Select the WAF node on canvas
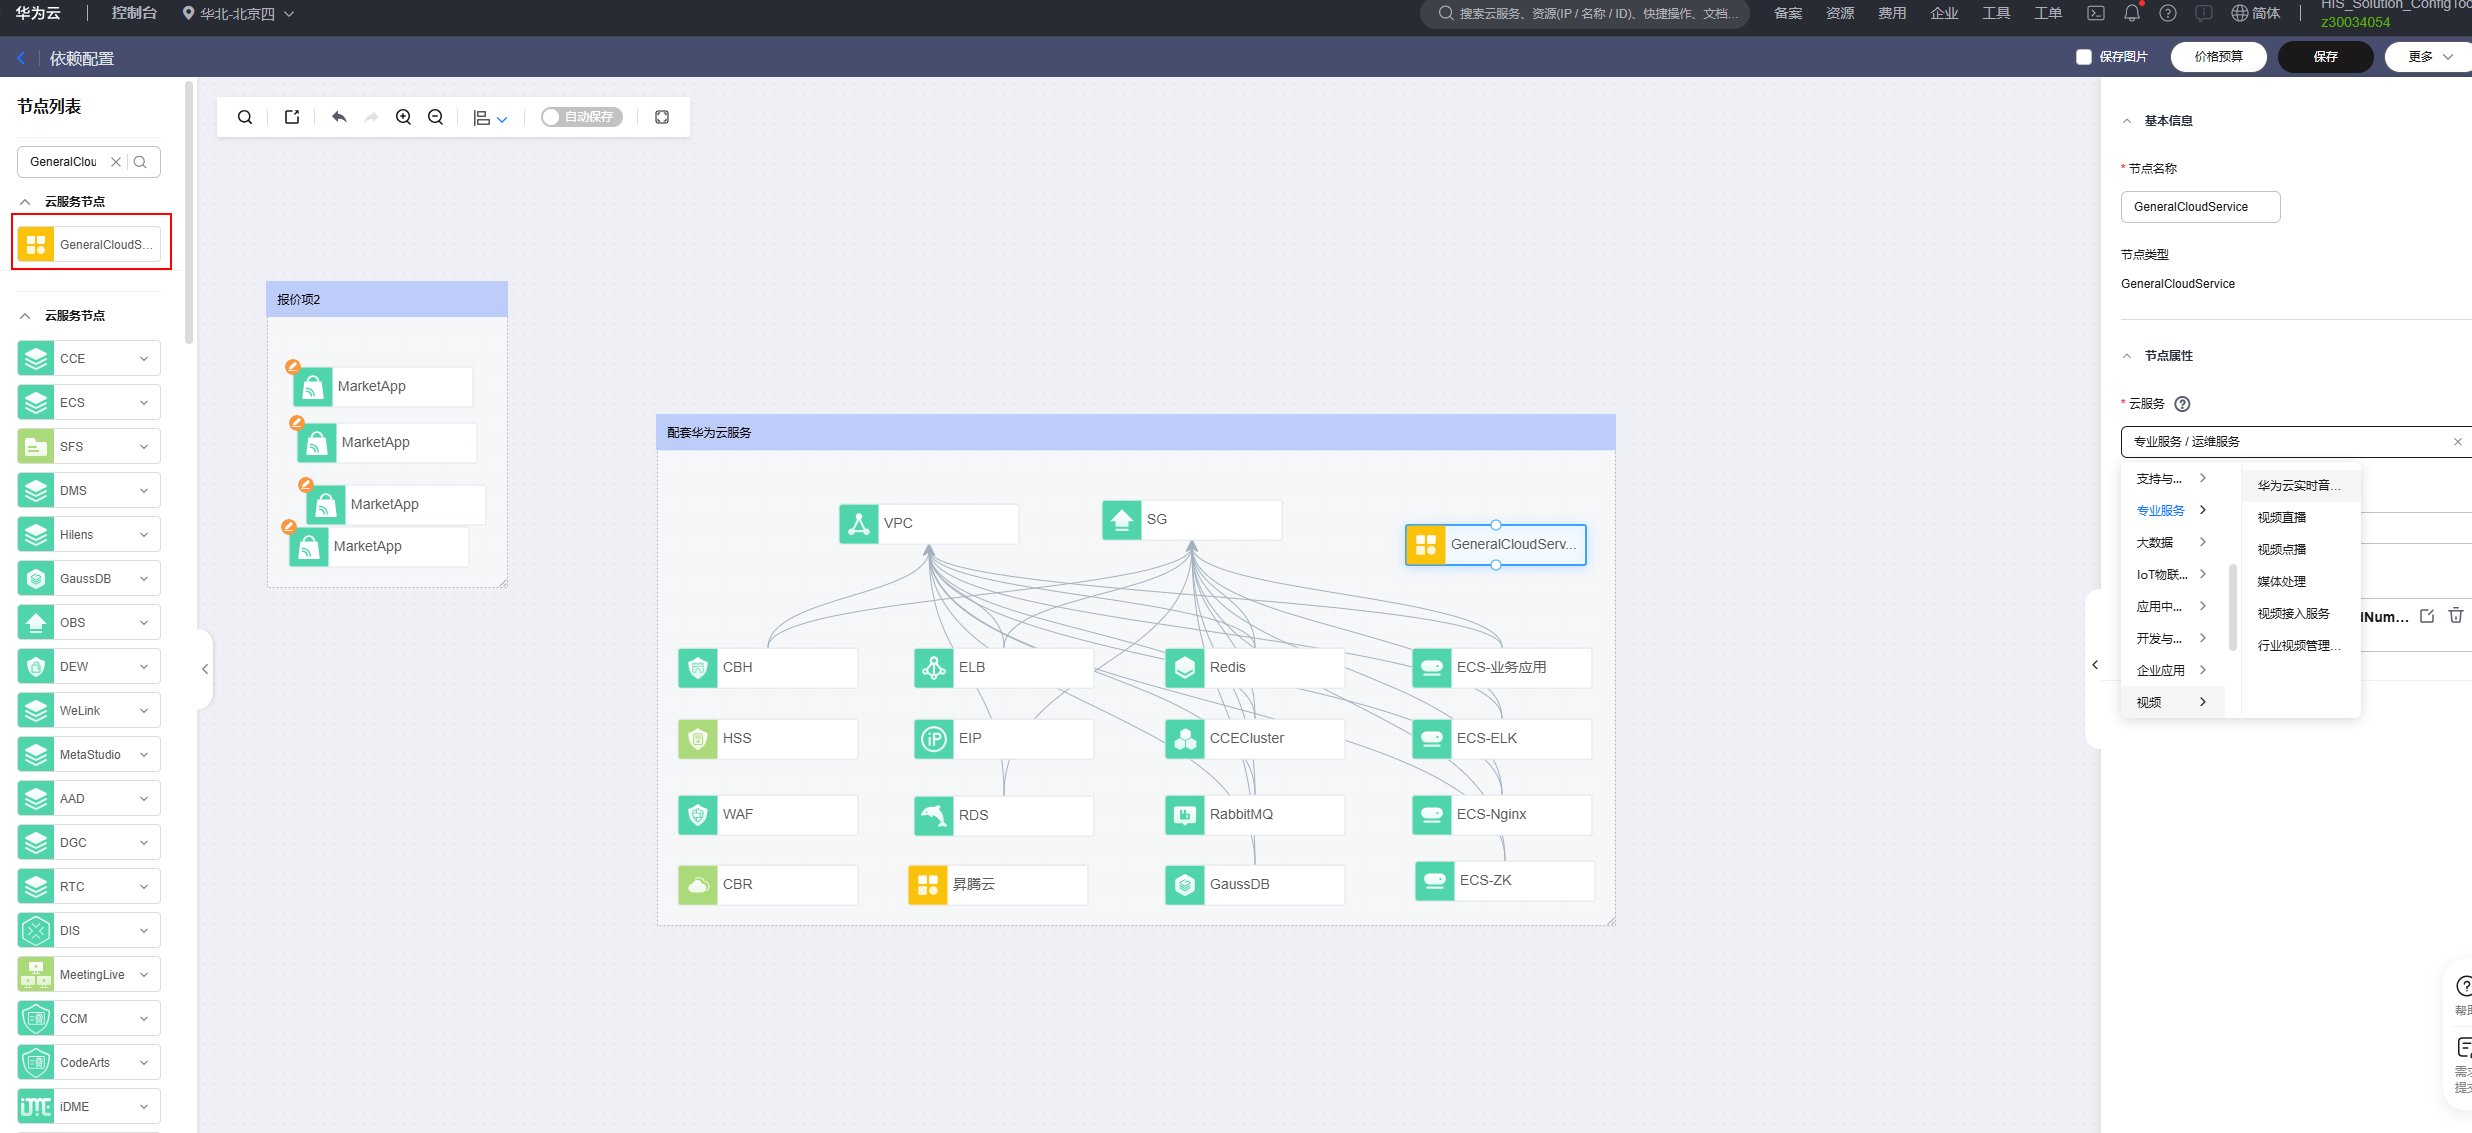 [768, 815]
